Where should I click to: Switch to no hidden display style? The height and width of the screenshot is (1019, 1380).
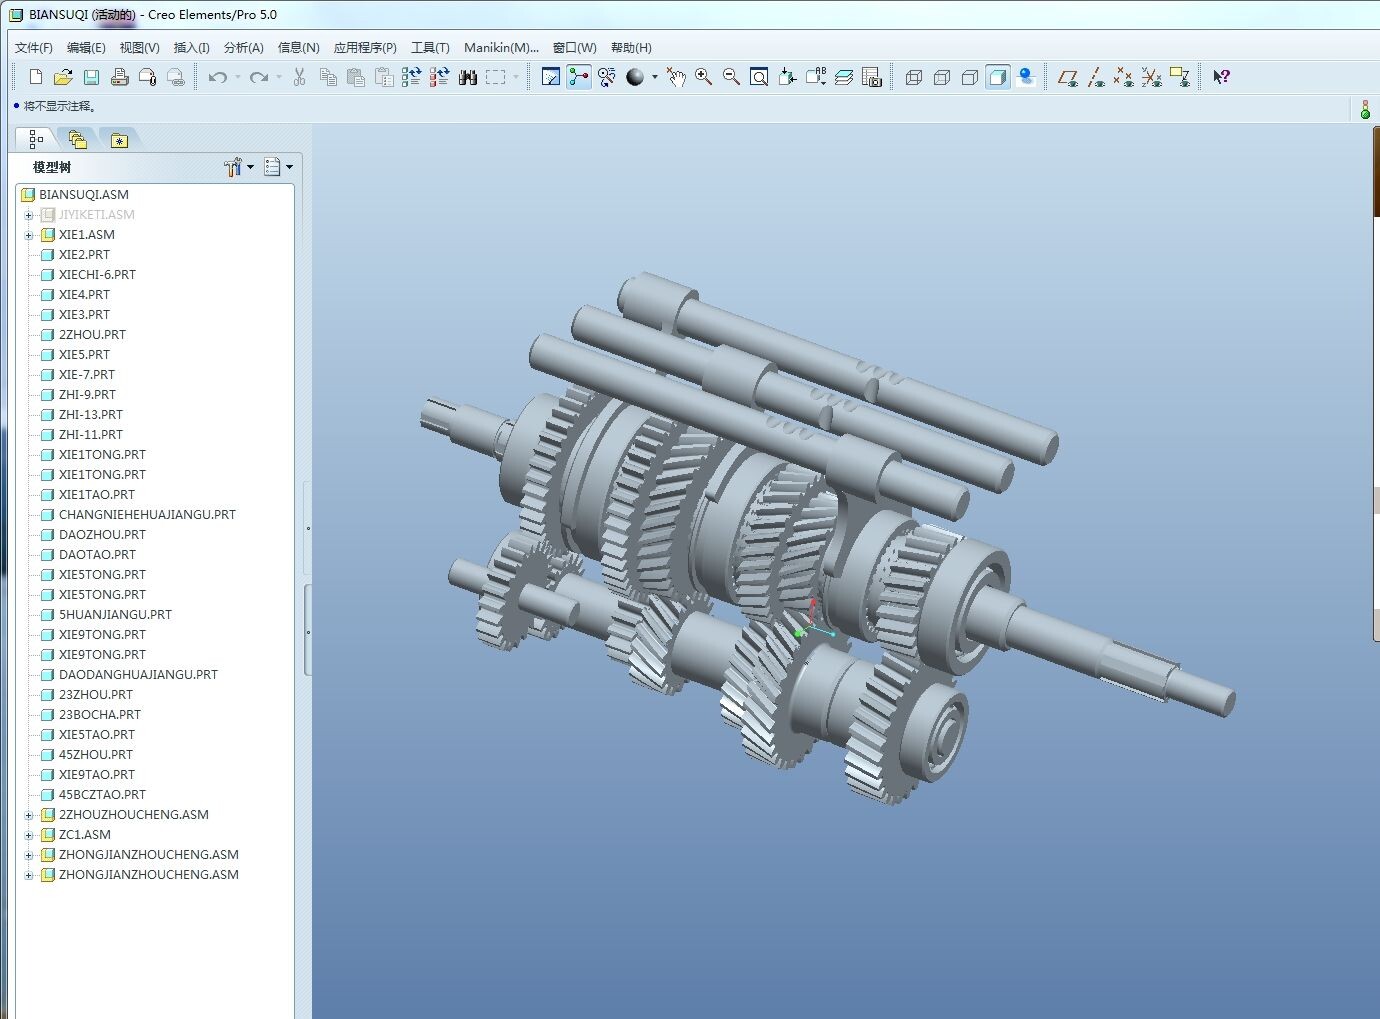[969, 77]
